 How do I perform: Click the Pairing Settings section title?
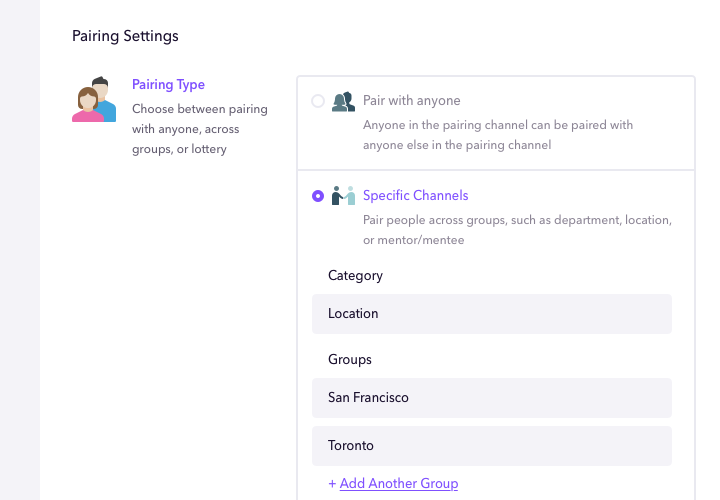pyautogui.click(x=125, y=36)
